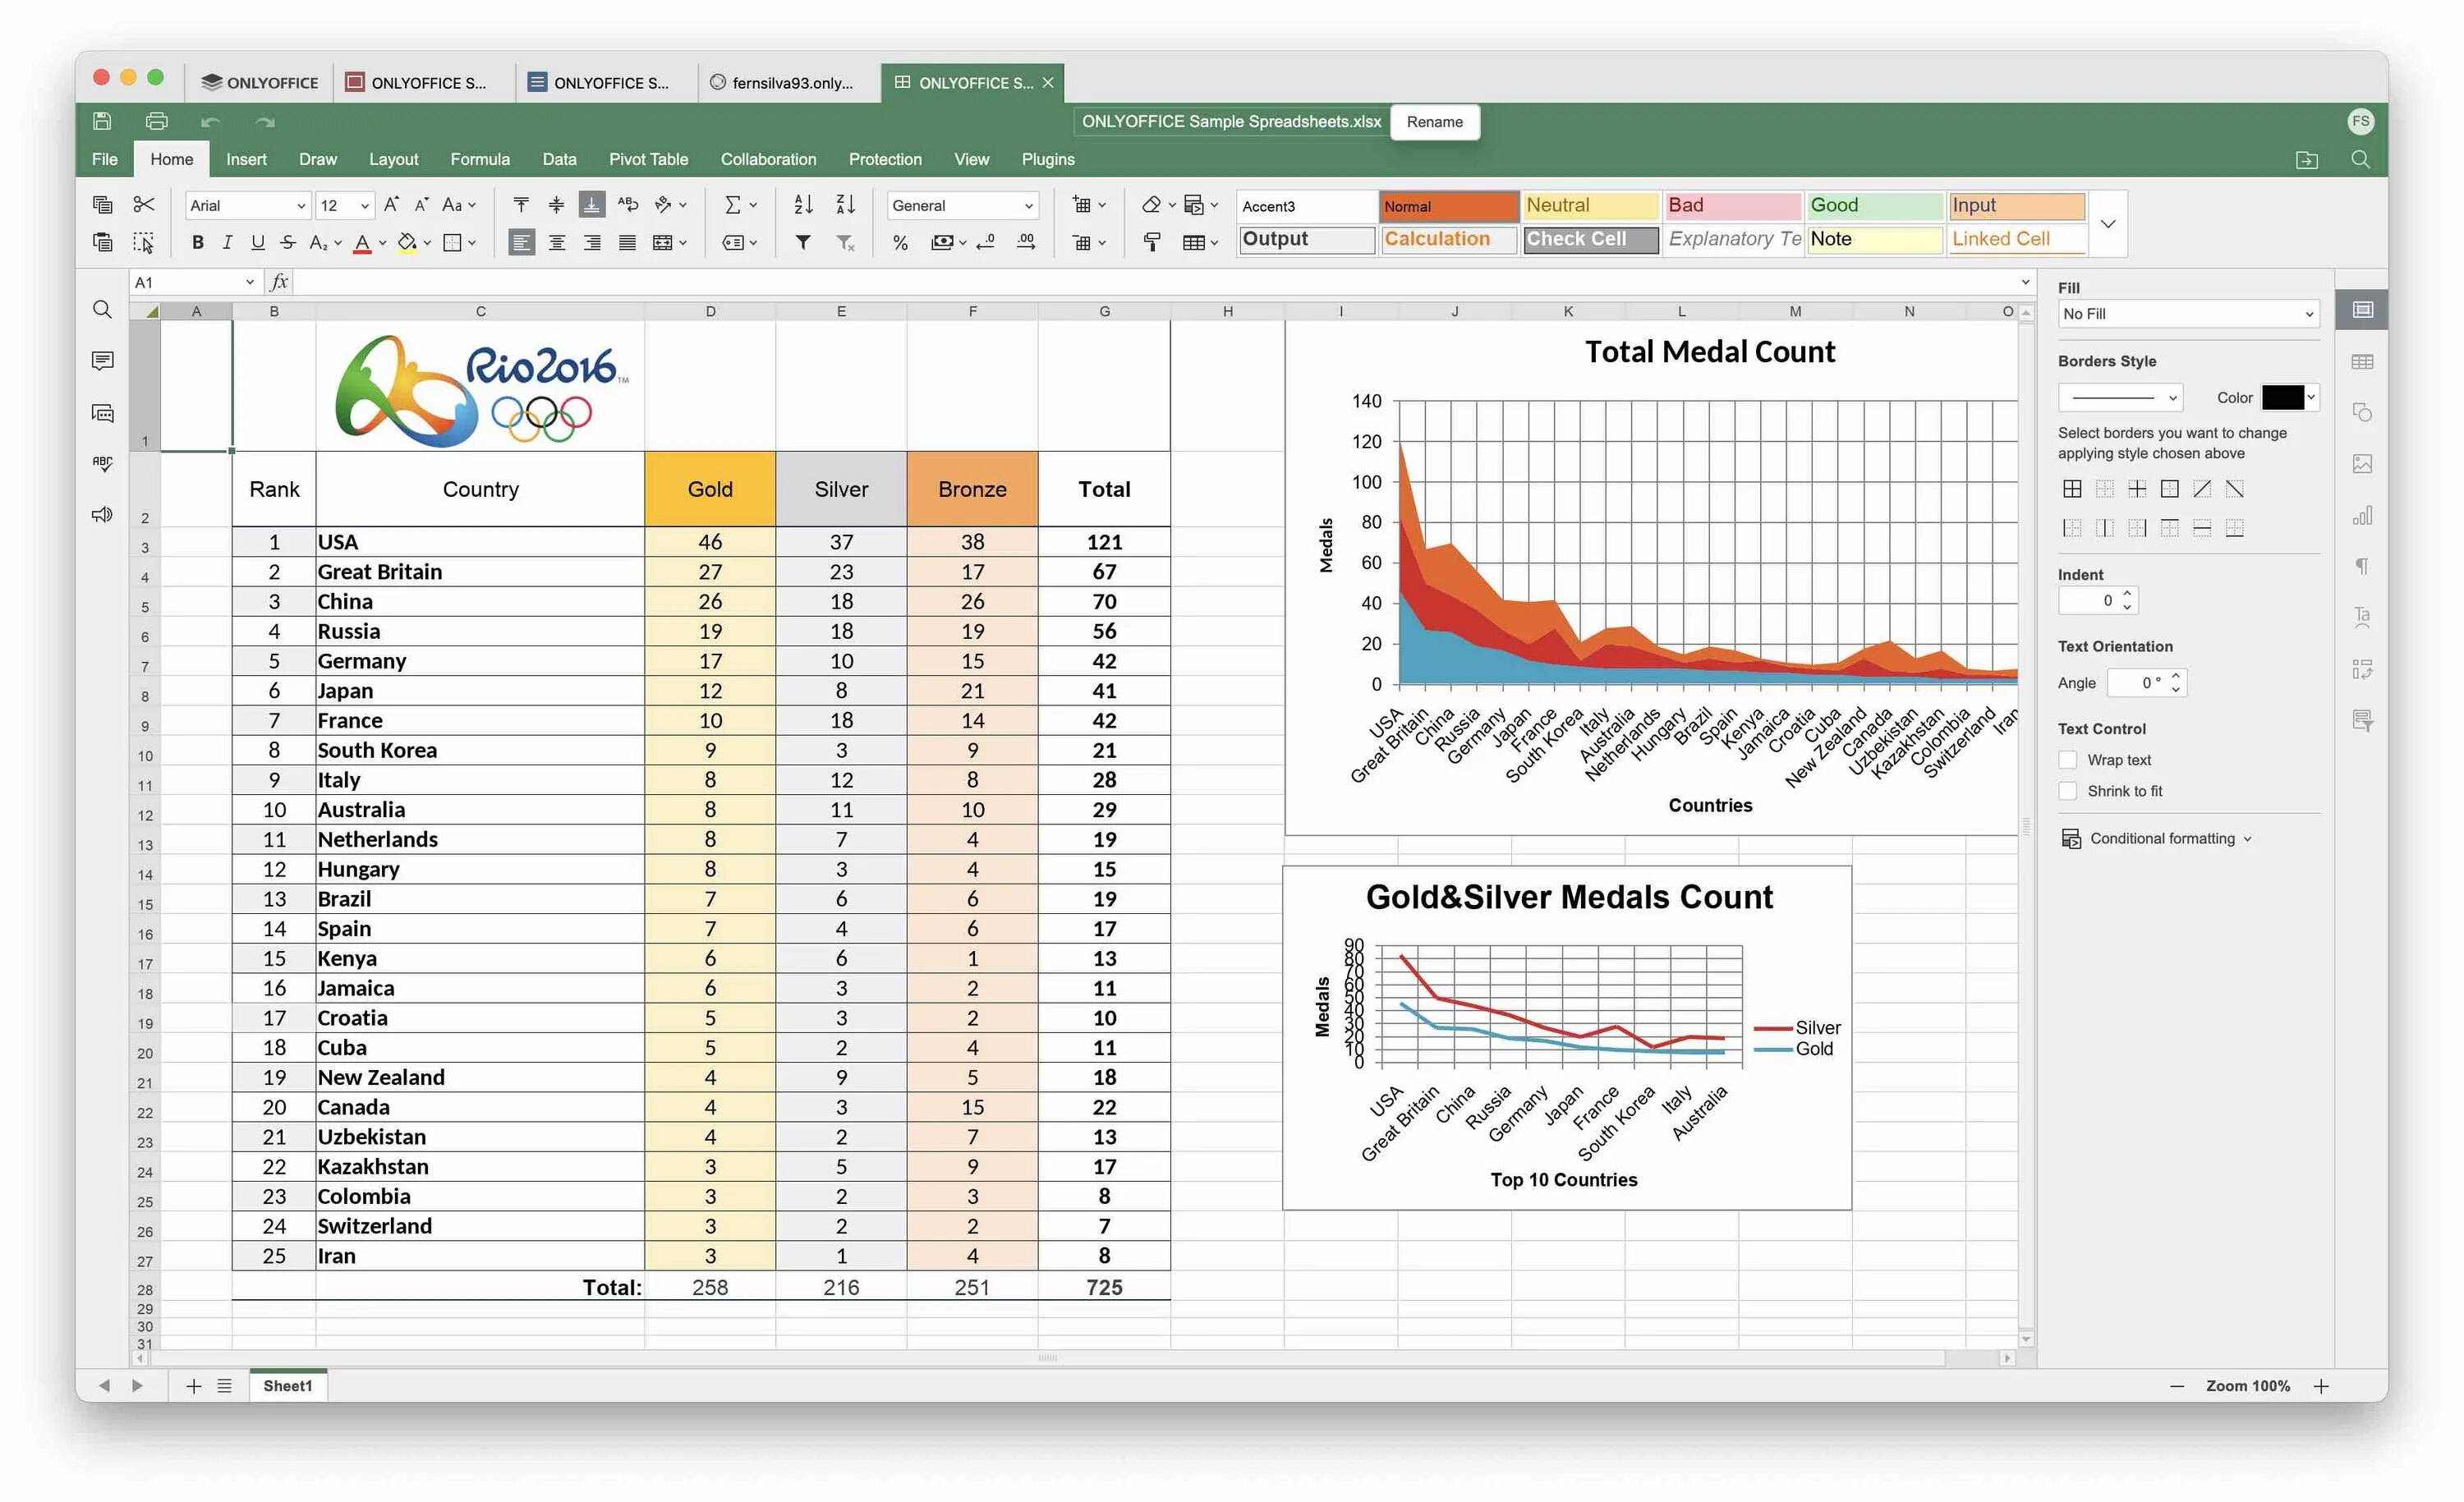Click the copy style paintbrush icon
This screenshot has height=1502, width=2464.
pos(1152,242)
